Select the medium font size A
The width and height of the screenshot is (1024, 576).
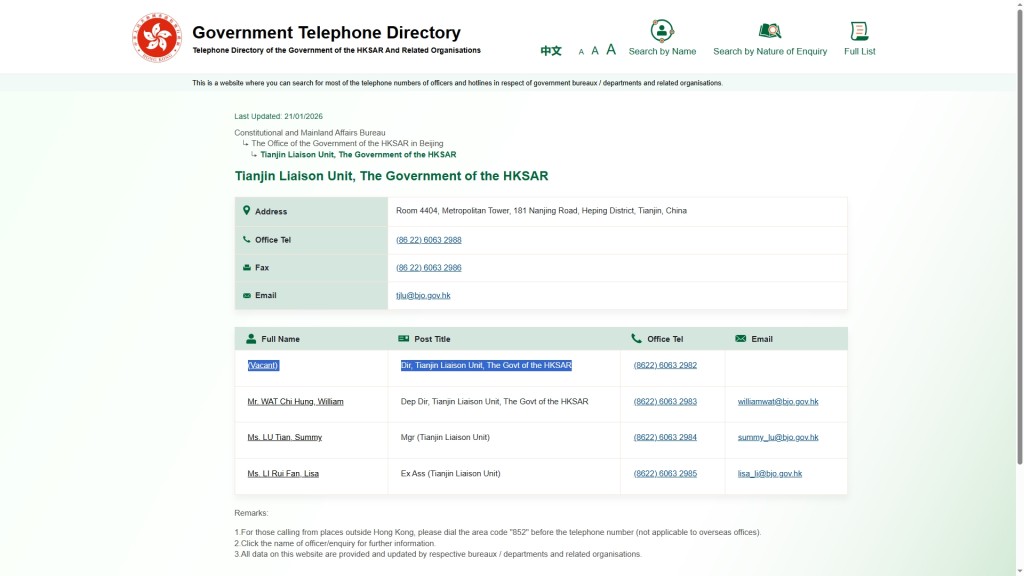[595, 51]
